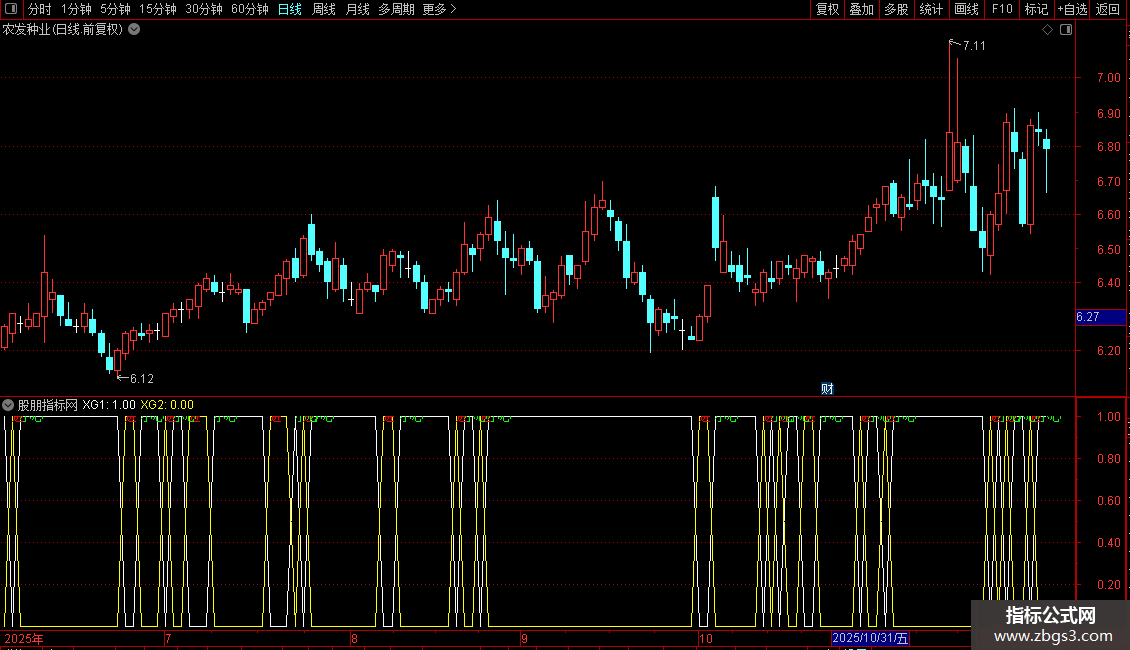
Task: Select the 30分钟 period
Action: click(204, 9)
